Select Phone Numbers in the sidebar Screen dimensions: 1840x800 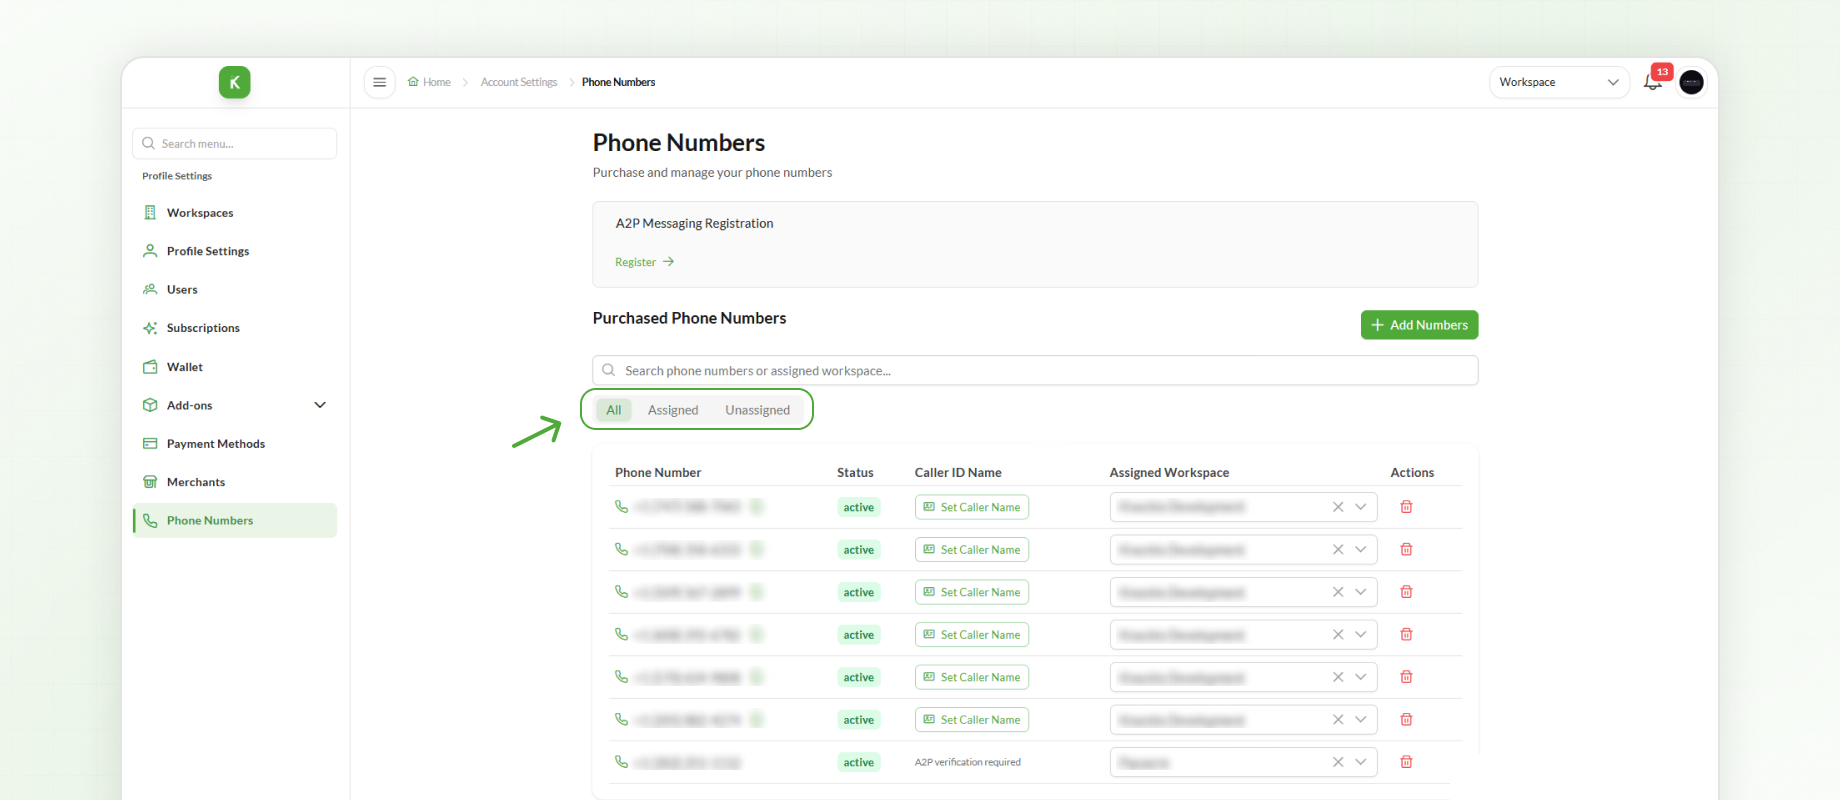235,520
